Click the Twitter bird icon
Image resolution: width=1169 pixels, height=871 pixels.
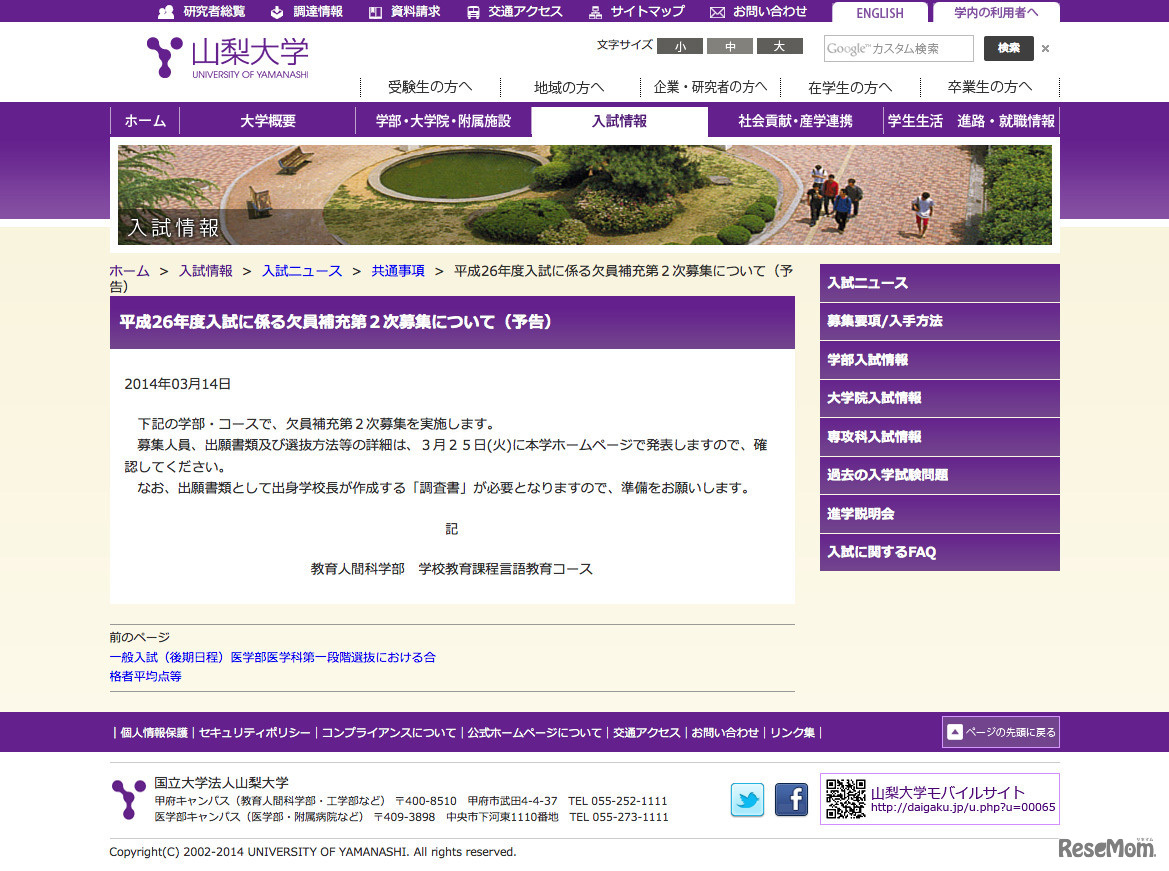[x=747, y=799]
